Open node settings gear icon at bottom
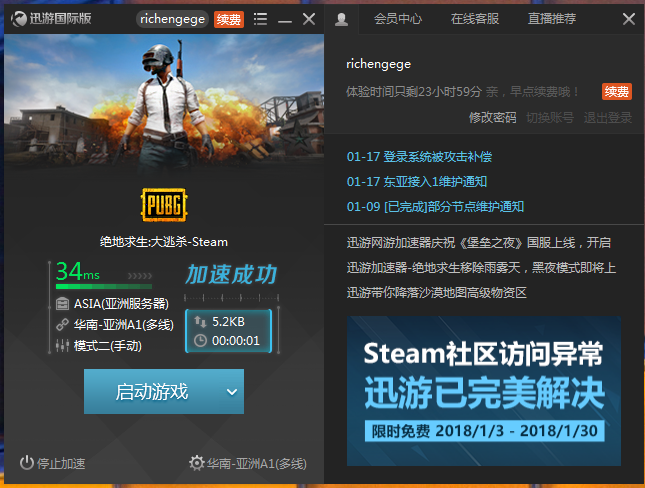The width and height of the screenshot is (645, 488). (x=197, y=463)
